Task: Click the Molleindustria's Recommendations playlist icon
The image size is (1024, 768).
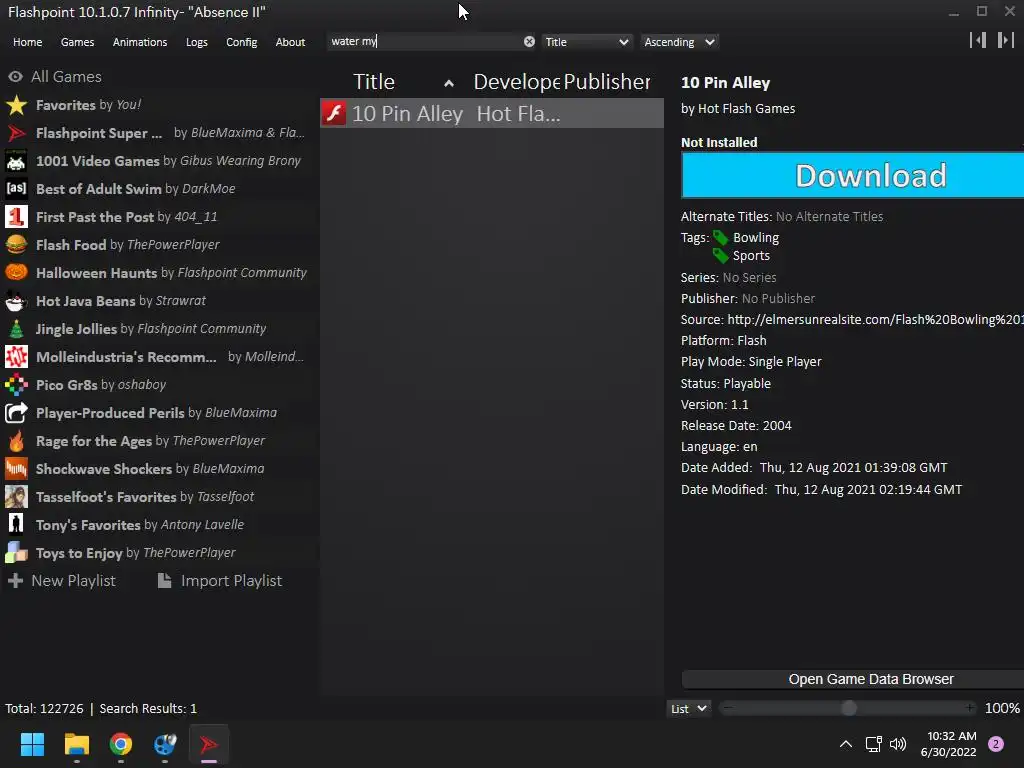Action: 16,357
